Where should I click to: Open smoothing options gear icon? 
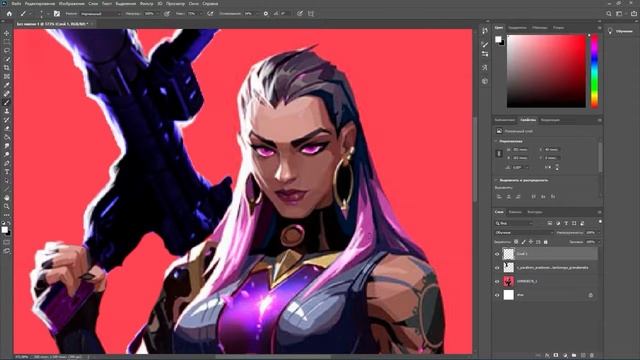coord(266,13)
